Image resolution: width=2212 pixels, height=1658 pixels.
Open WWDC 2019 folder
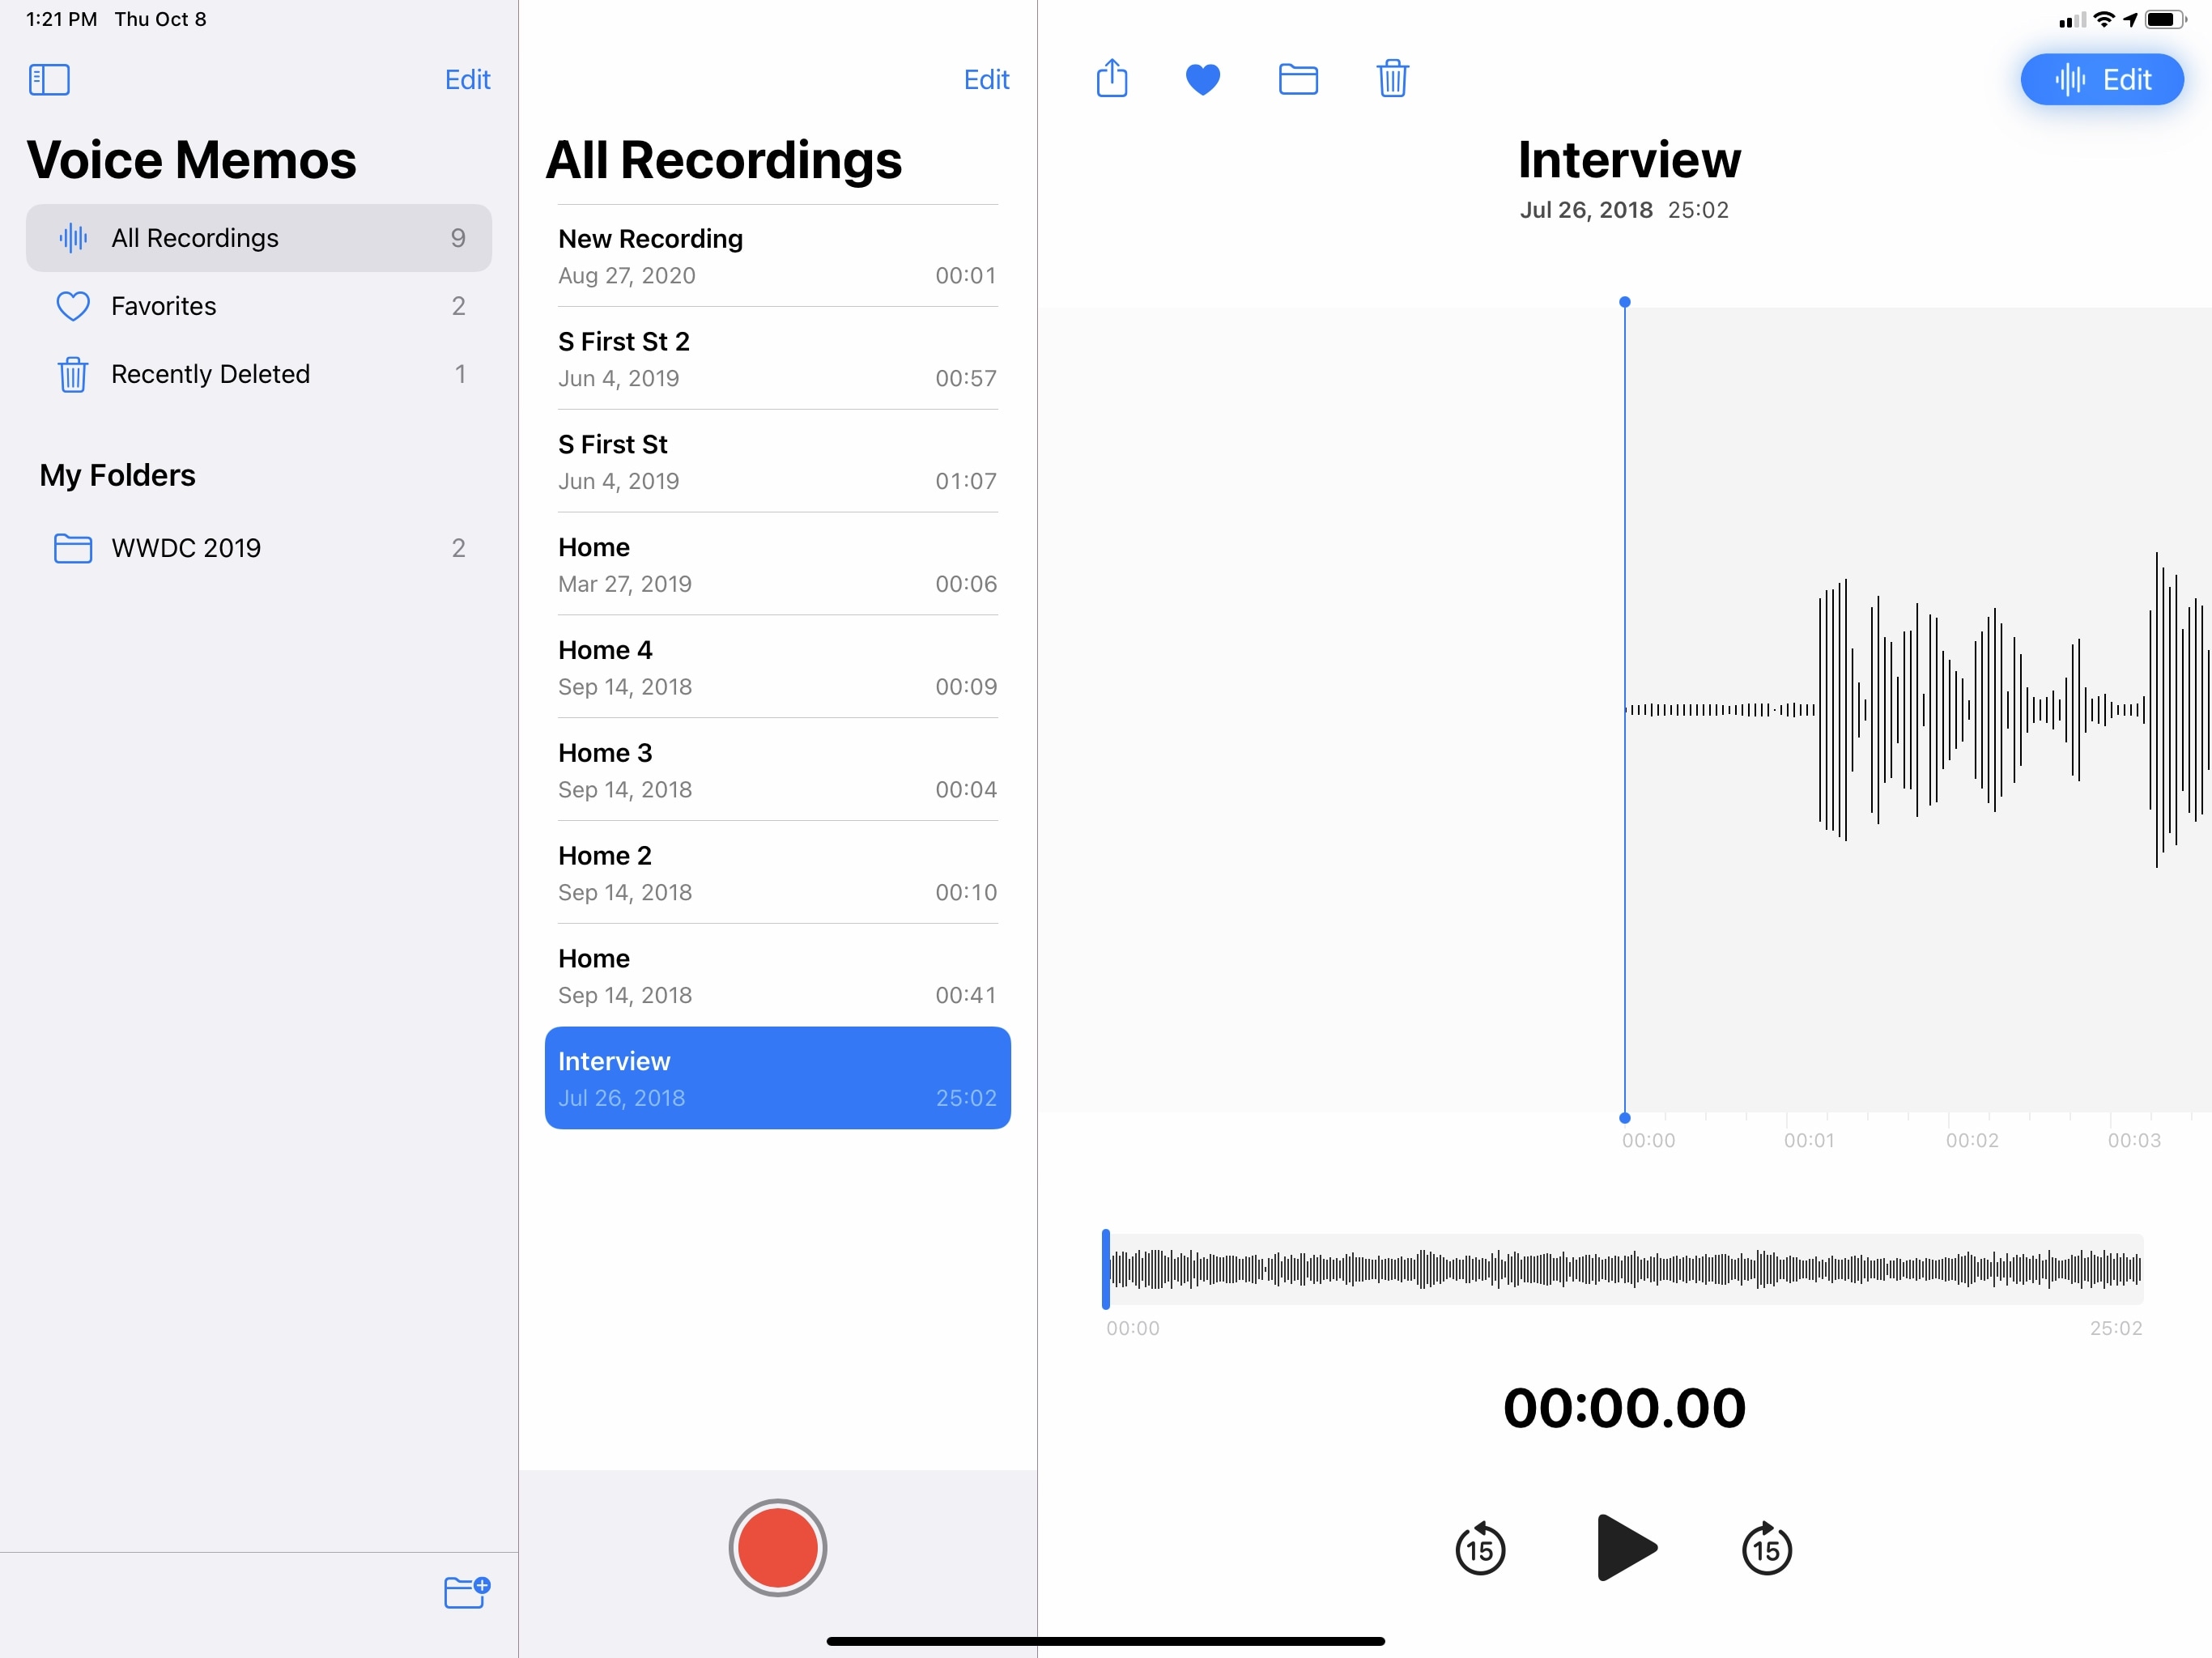pyautogui.click(x=259, y=548)
